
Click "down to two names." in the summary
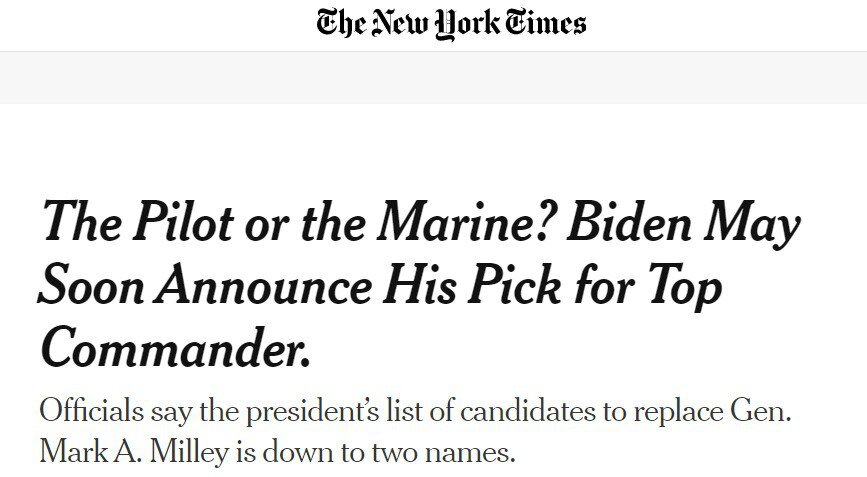(x=389, y=453)
